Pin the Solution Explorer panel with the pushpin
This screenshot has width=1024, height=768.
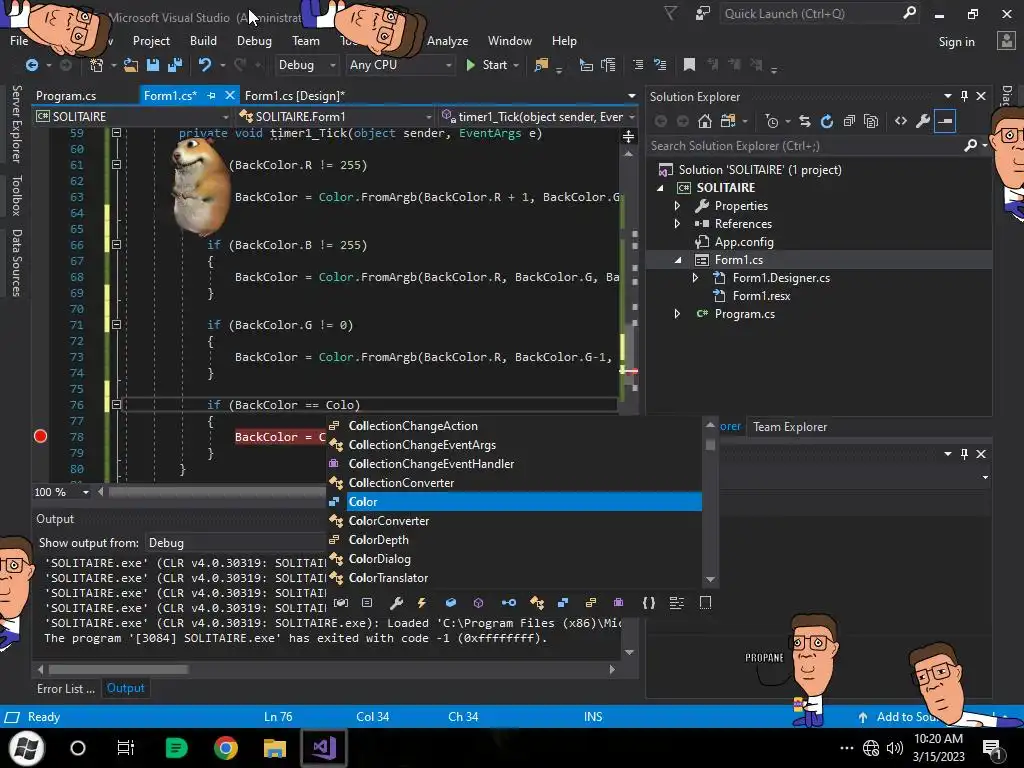pyautogui.click(x=964, y=96)
